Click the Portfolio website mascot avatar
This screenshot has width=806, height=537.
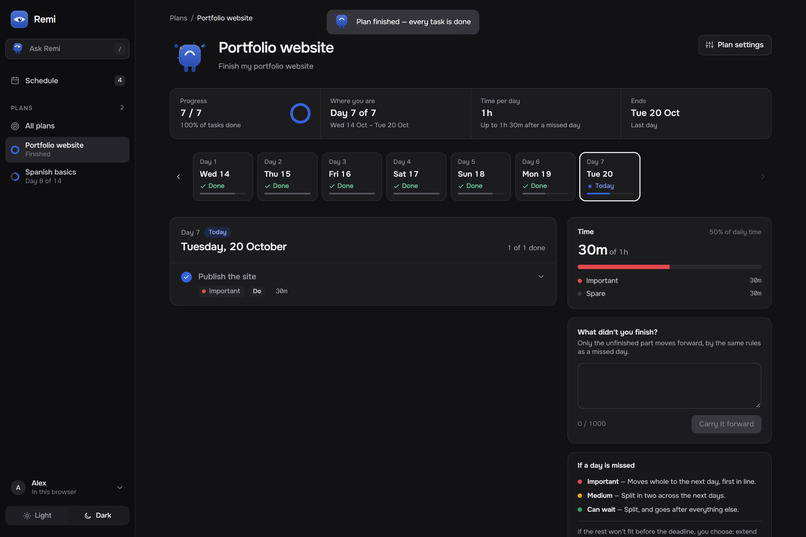[190, 57]
